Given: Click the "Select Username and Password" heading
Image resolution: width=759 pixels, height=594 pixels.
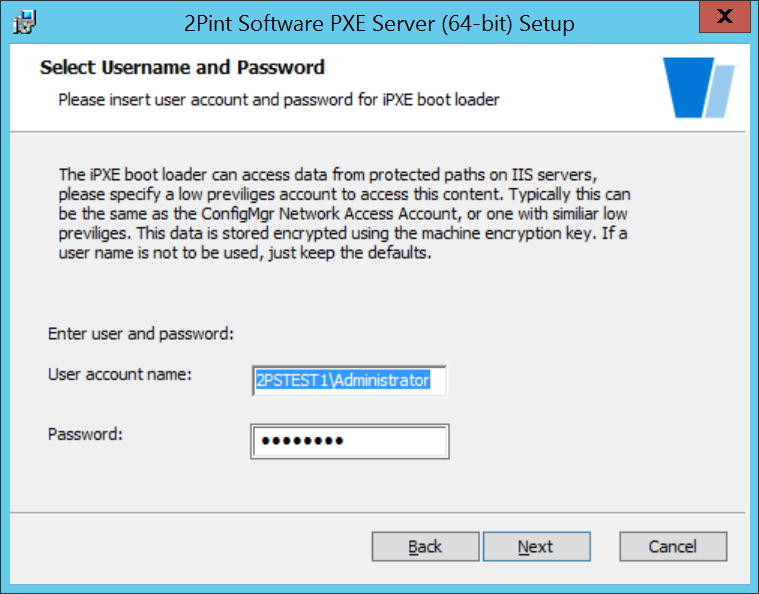Looking at the screenshot, I should [x=182, y=67].
